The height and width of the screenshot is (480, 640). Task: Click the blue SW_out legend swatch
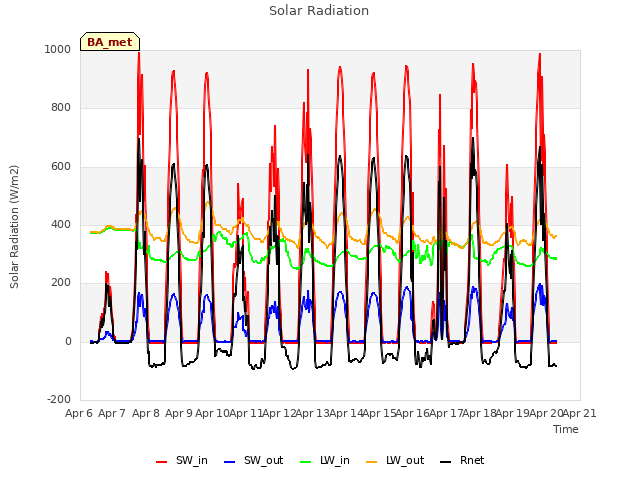pos(230,462)
